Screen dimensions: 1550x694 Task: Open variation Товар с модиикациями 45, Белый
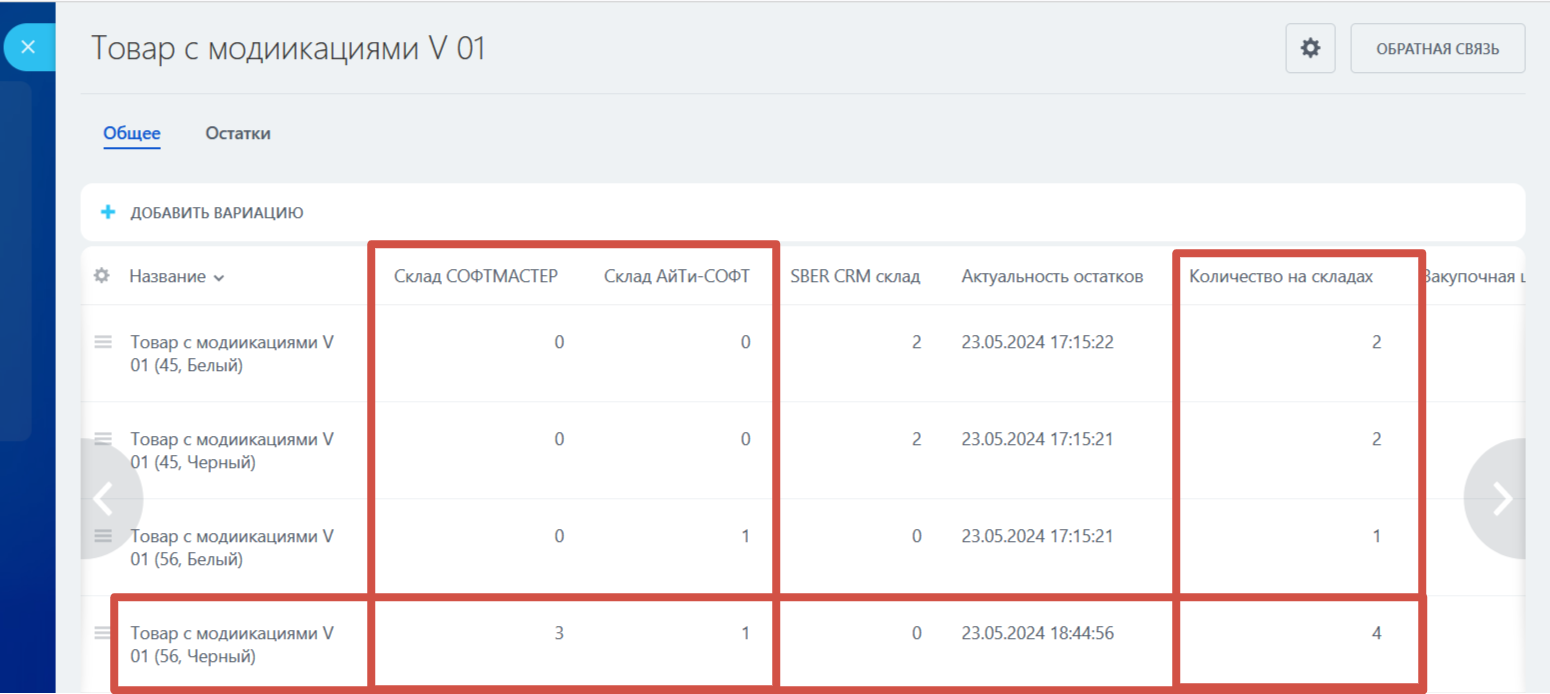(x=231, y=354)
